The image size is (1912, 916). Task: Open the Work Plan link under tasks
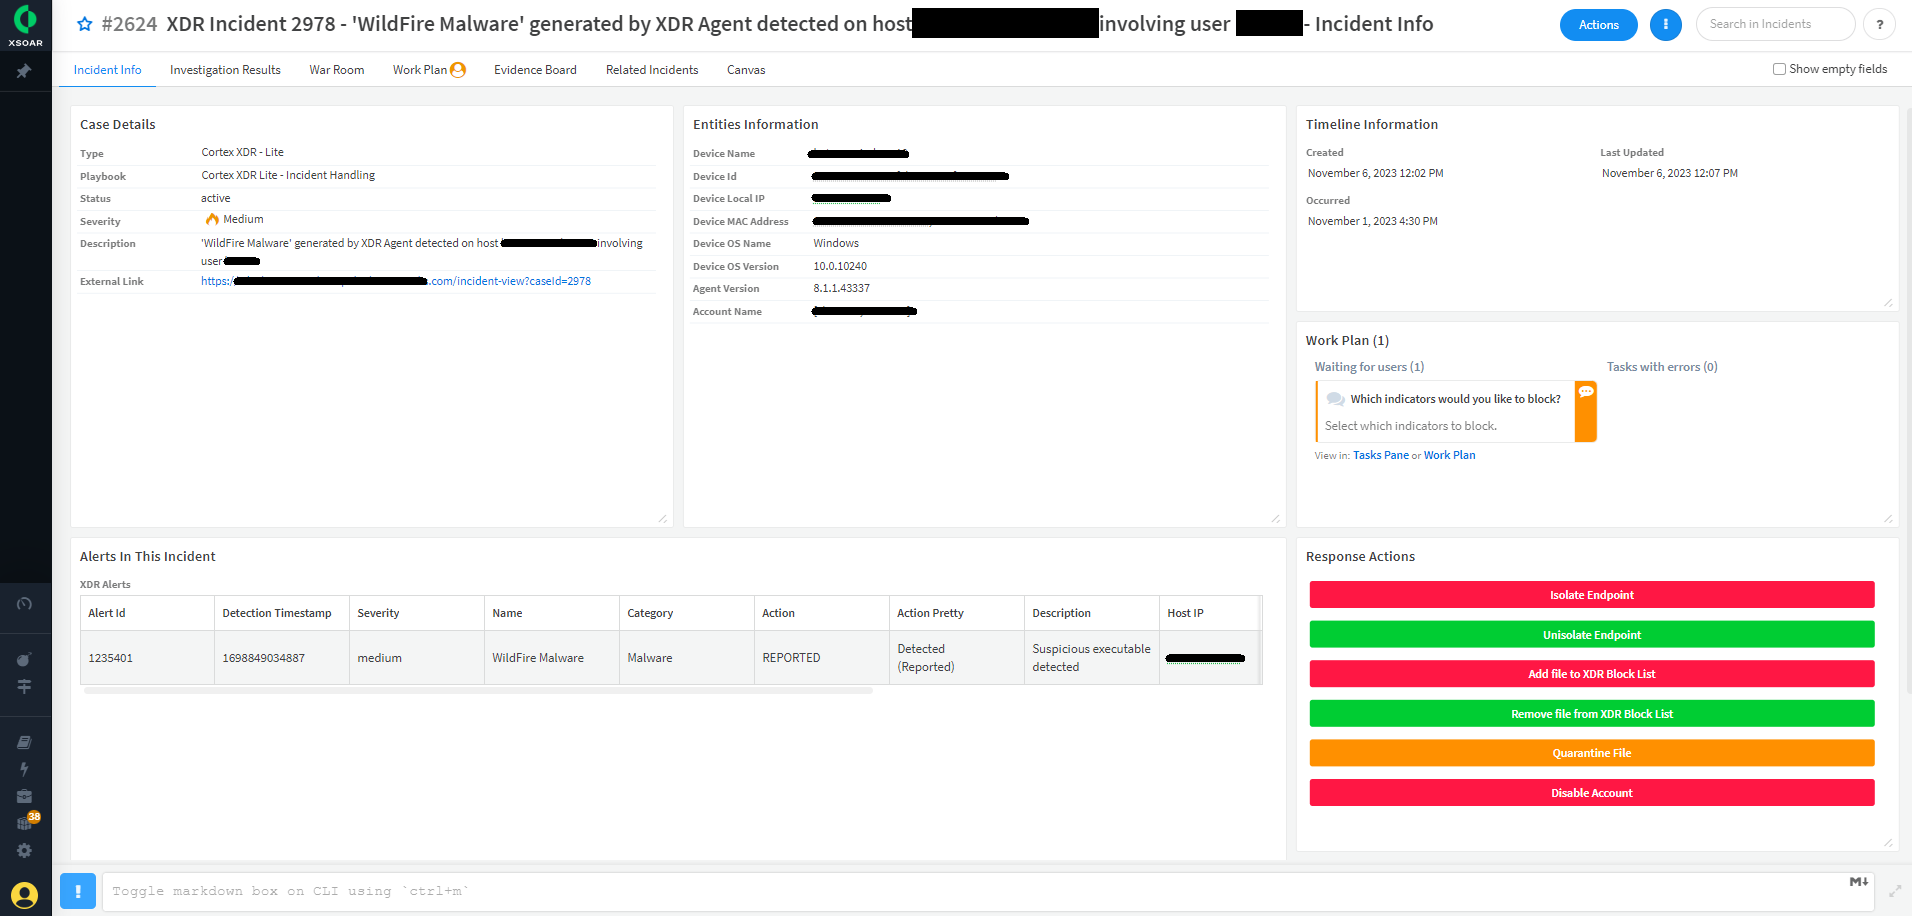[x=1449, y=455]
